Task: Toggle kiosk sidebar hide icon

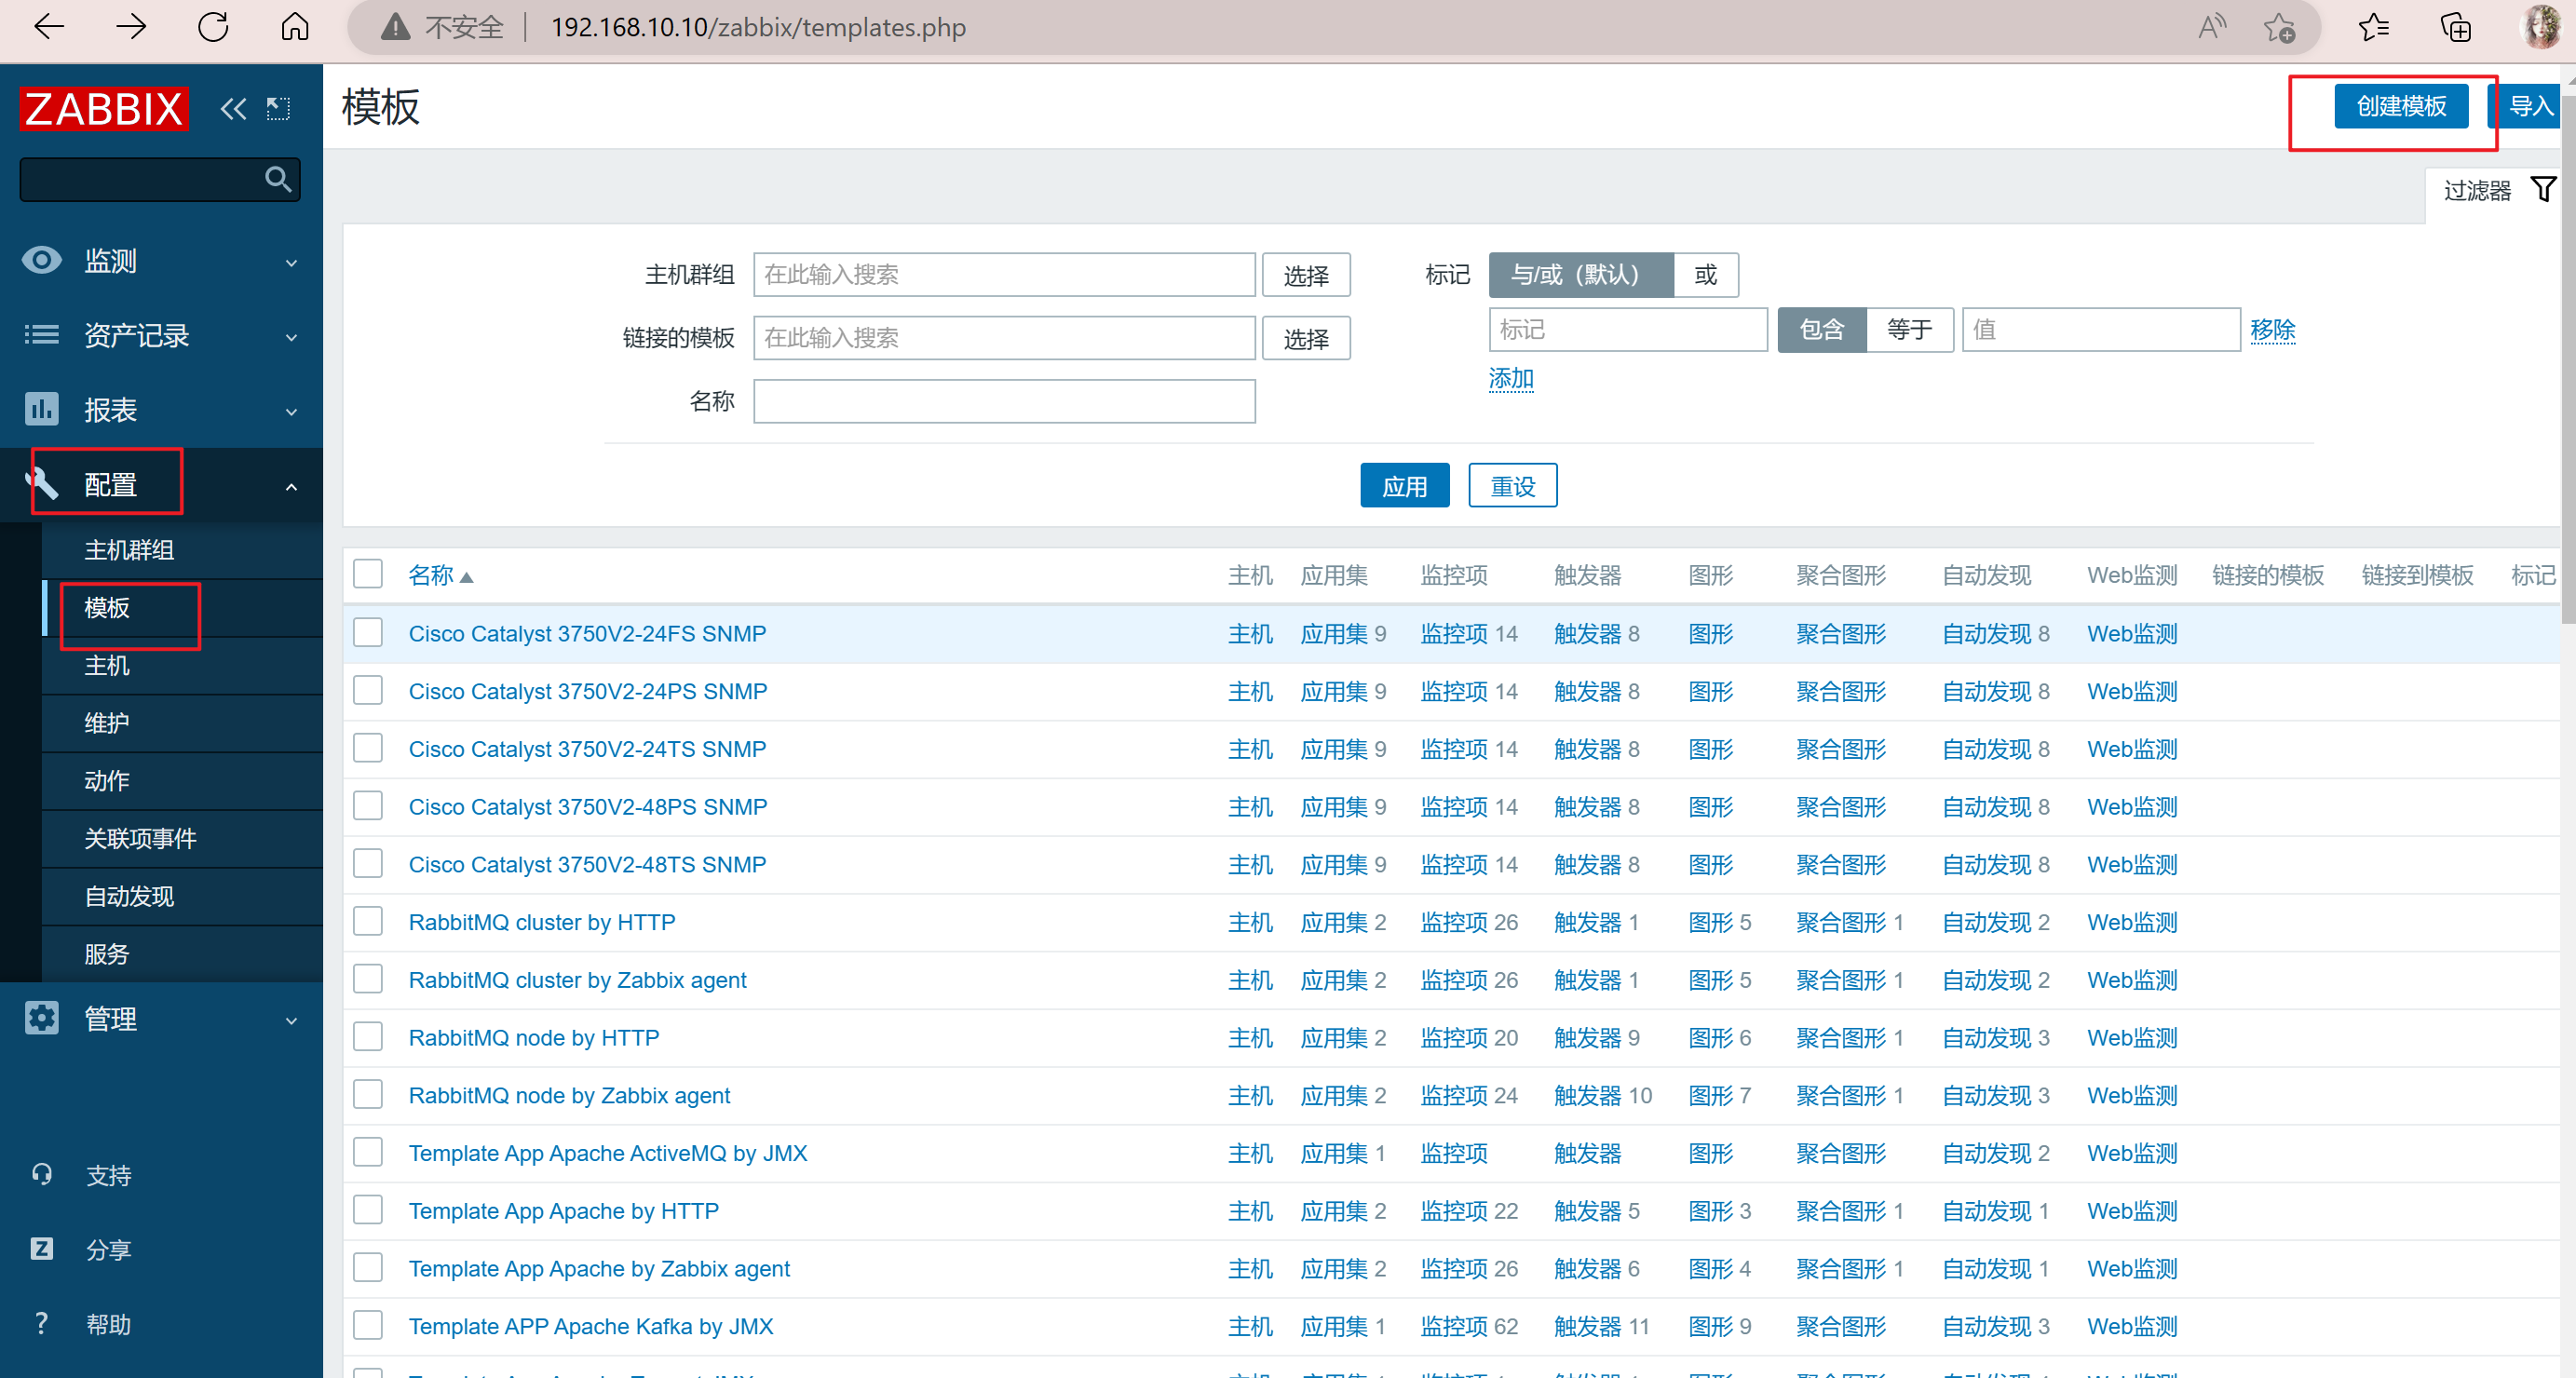Action: click(278, 108)
